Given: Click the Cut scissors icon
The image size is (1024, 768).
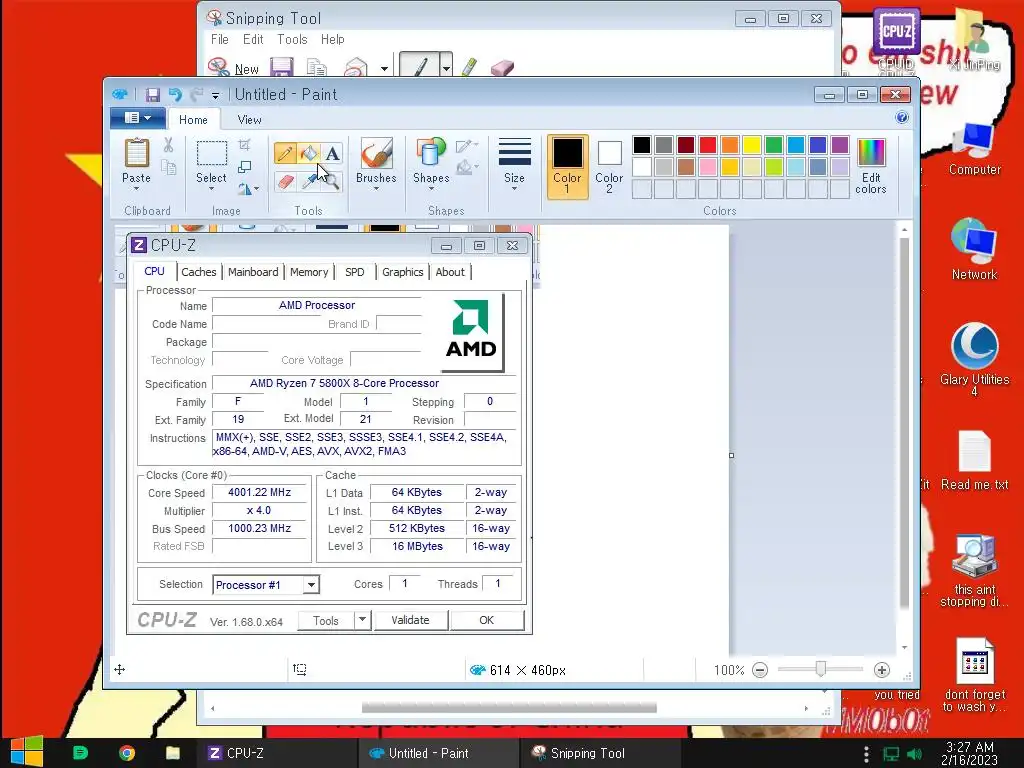Looking at the screenshot, I should coord(168,145).
